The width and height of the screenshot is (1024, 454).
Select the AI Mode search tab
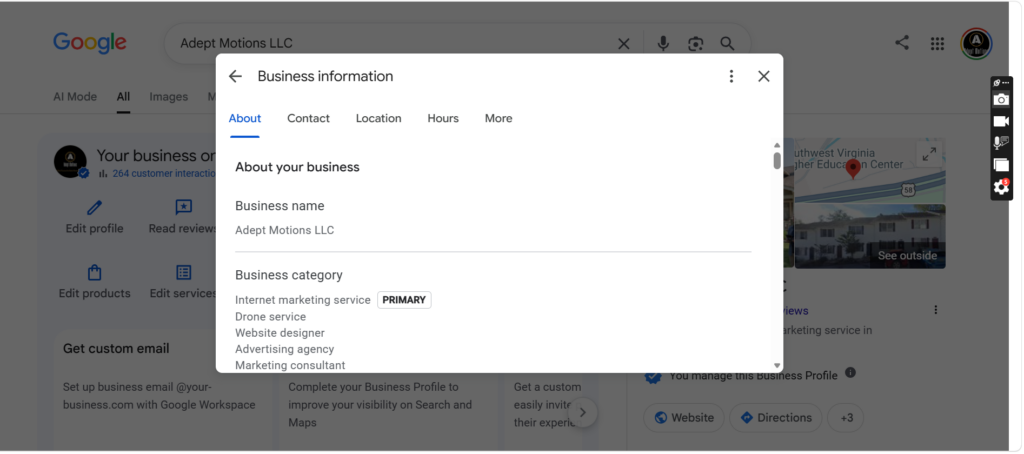pyautogui.click(x=75, y=97)
